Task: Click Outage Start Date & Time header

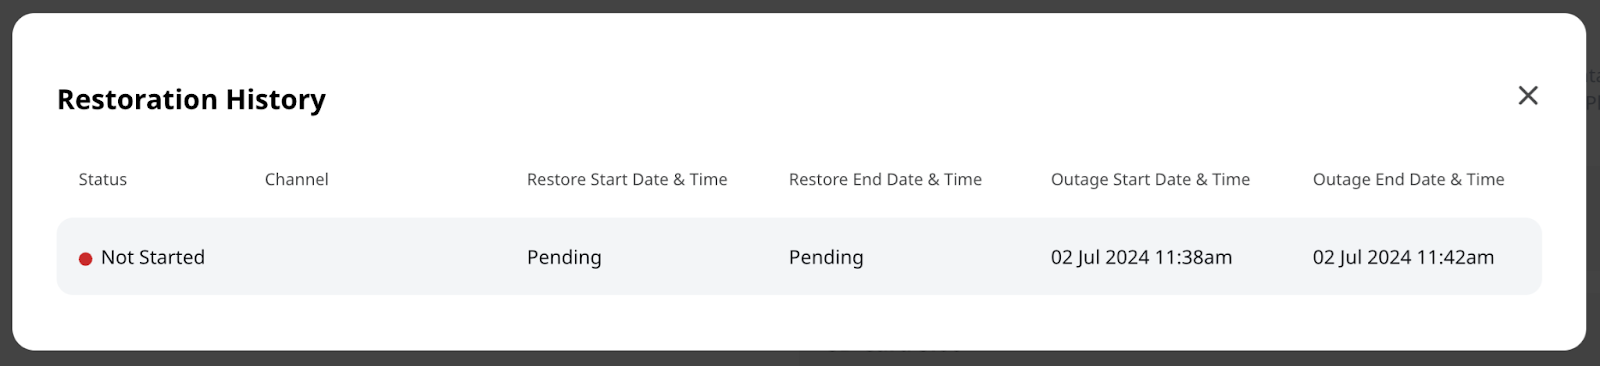Action: click(x=1150, y=179)
